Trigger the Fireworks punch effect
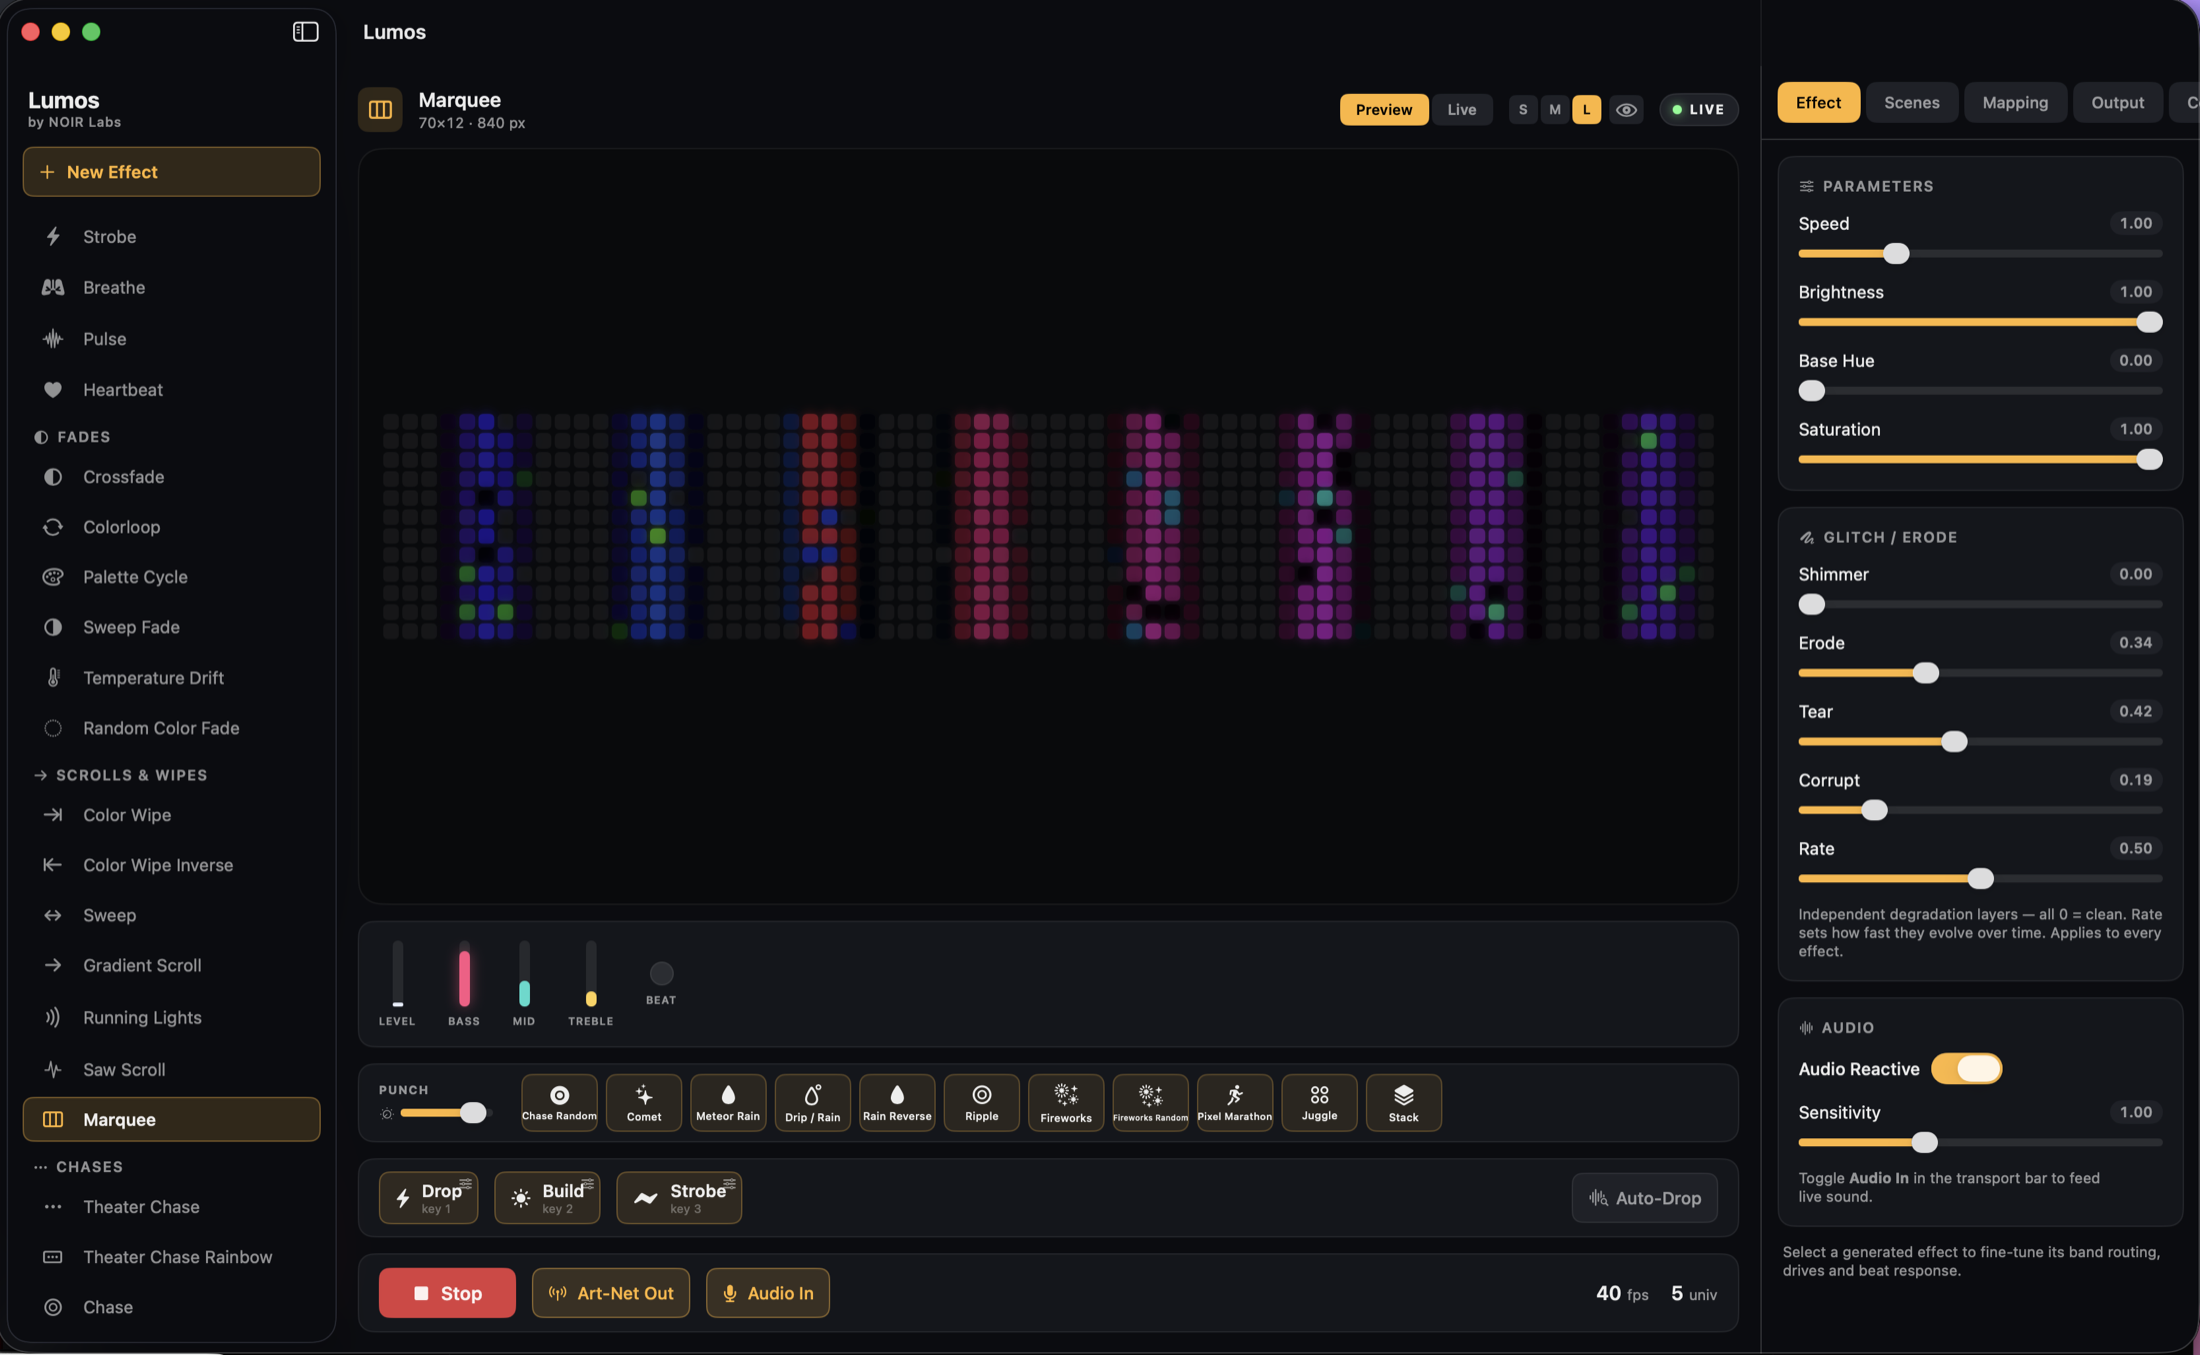 tap(1066, 1102)
